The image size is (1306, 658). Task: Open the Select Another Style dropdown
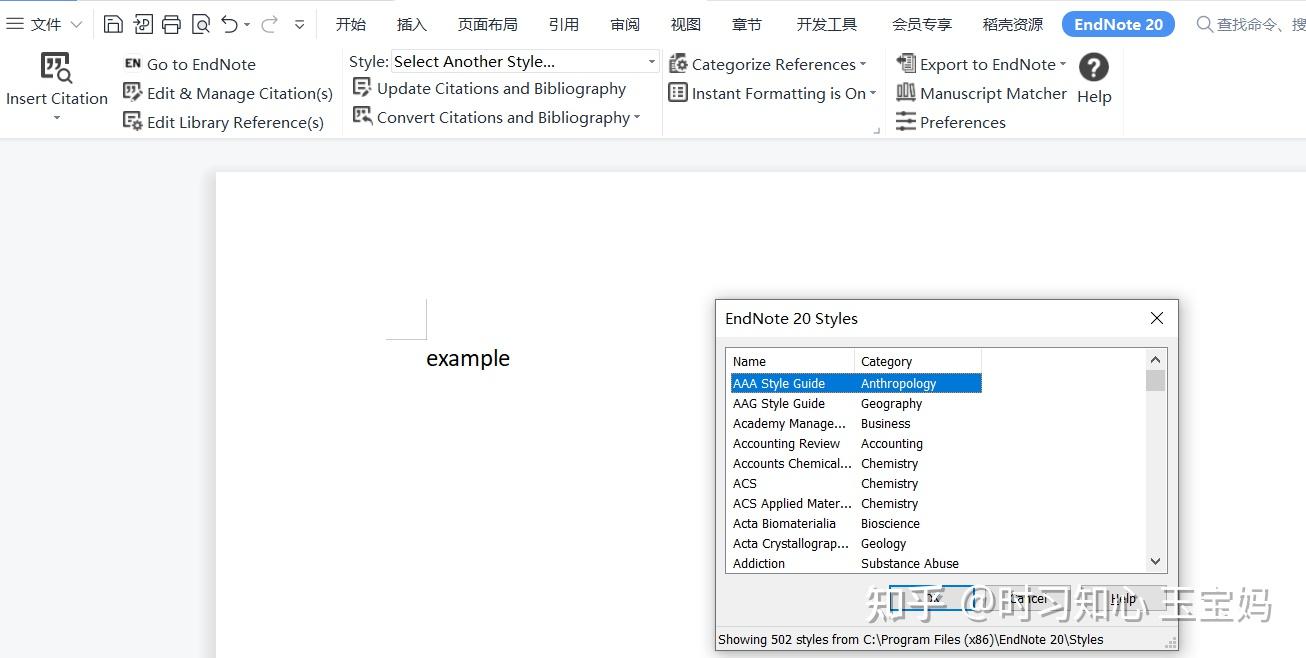click(x=651, y=61)
